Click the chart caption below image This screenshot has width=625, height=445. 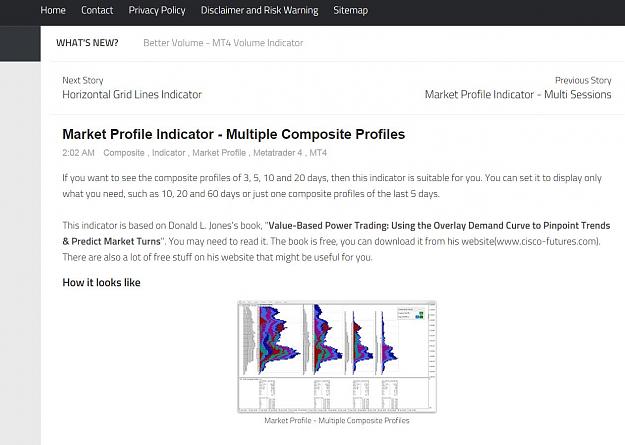(337, 420)
